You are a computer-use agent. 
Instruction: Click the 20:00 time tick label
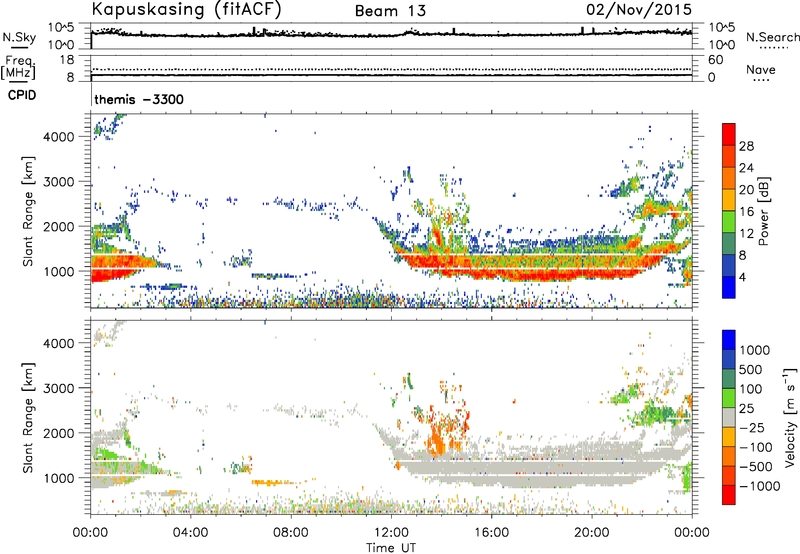591,533
